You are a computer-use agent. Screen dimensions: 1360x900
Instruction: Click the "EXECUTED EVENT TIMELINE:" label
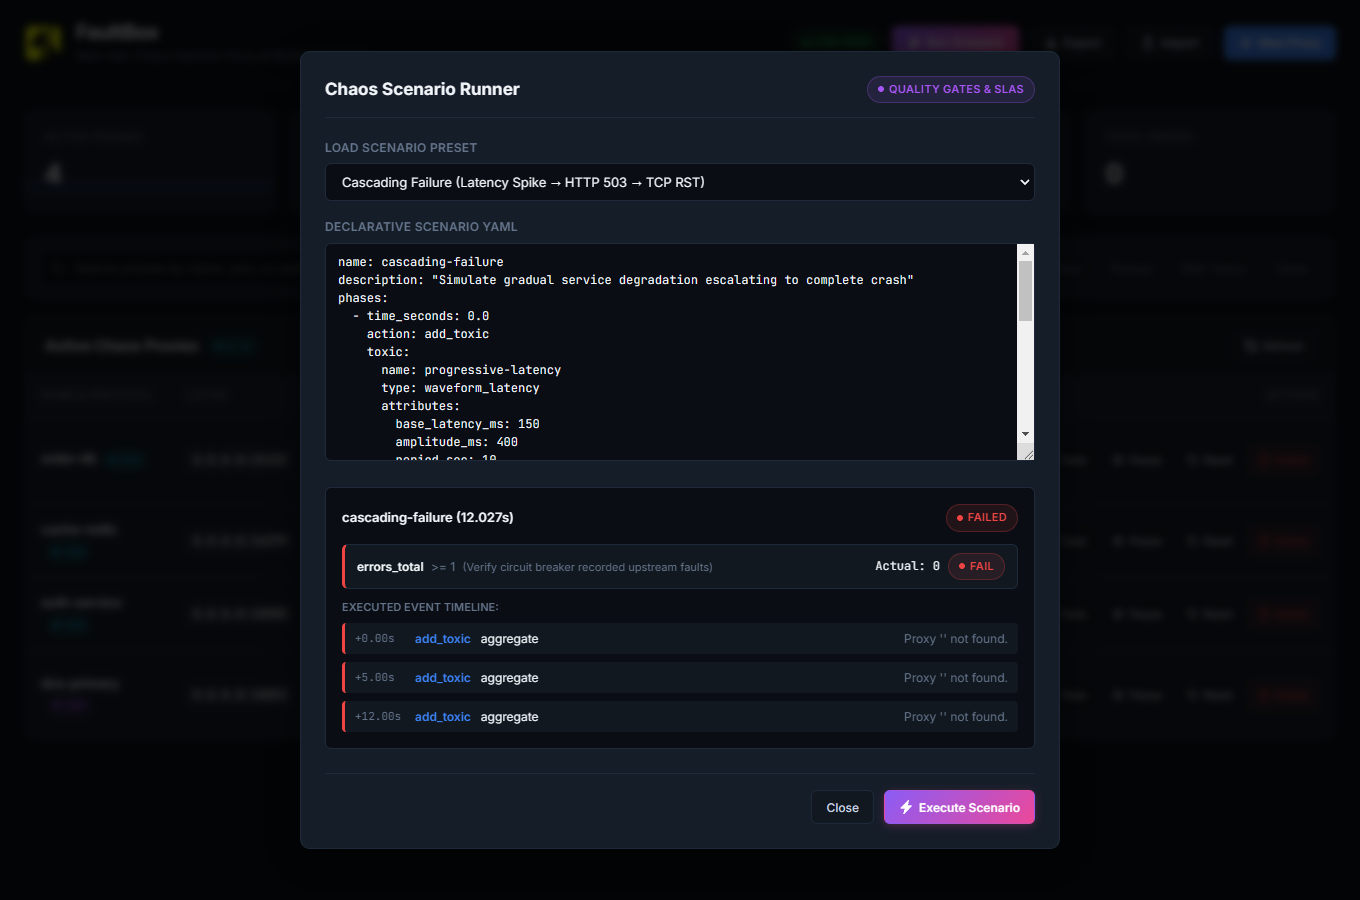point(420,607)
